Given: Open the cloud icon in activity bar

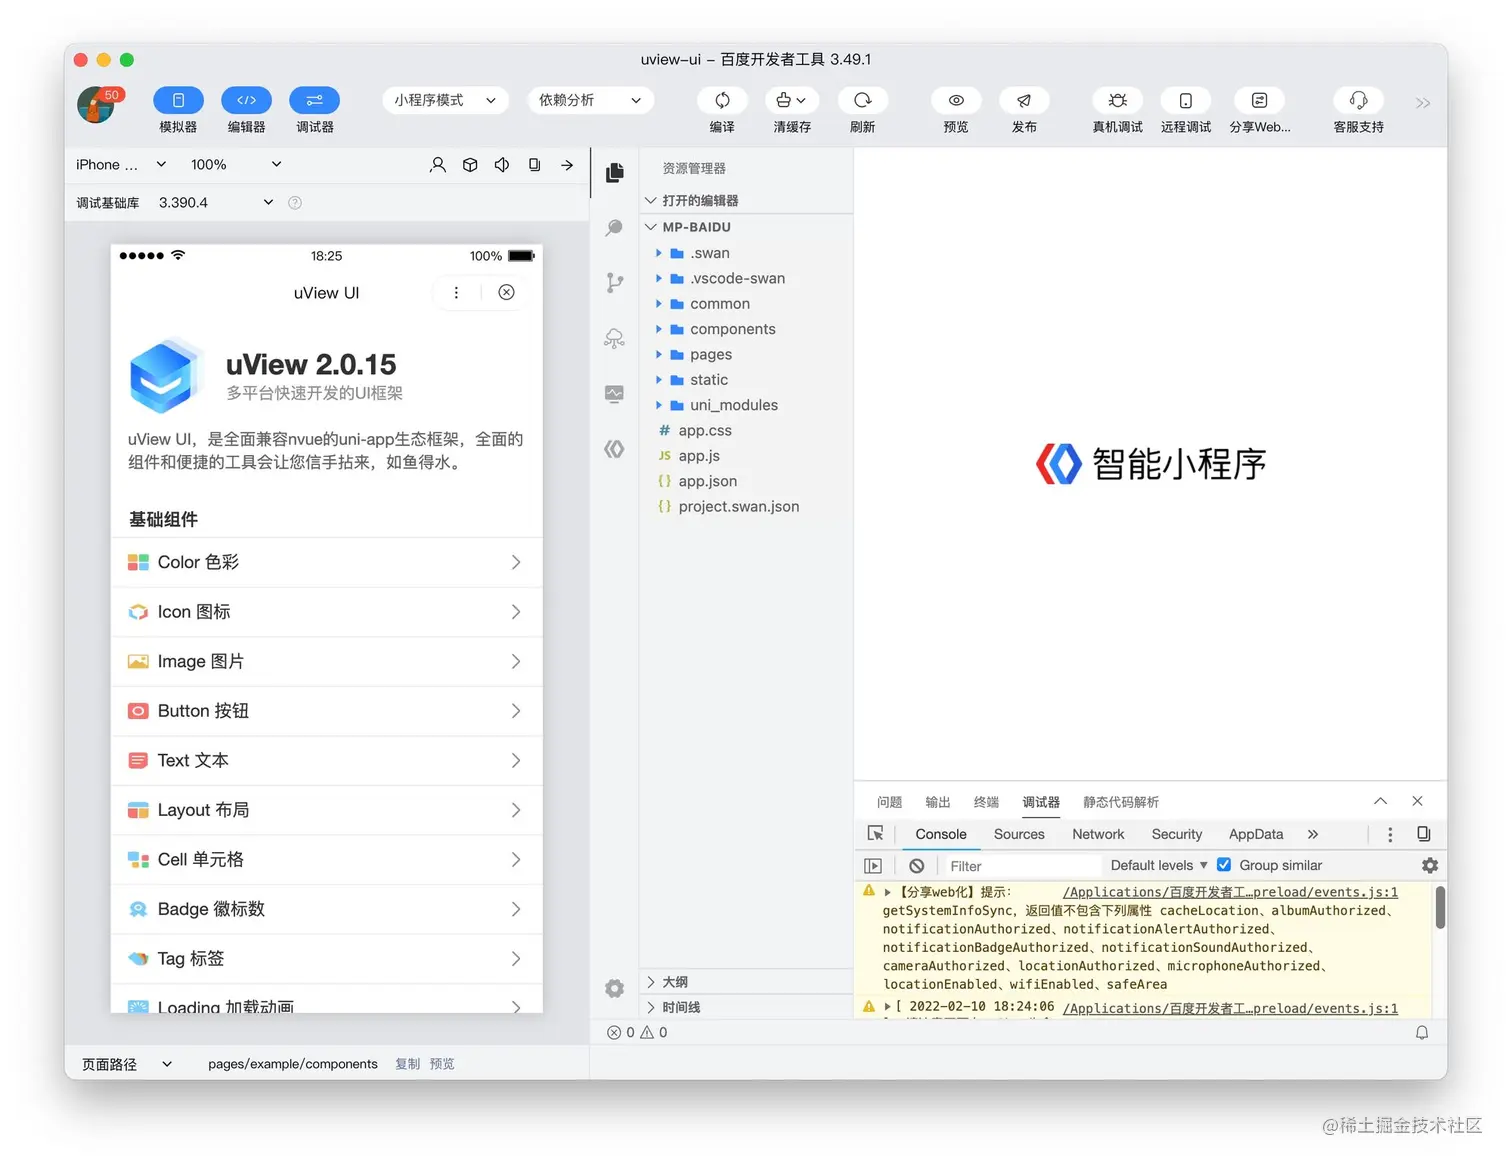Looking at the screenshot, I should (x=615, y=338).
